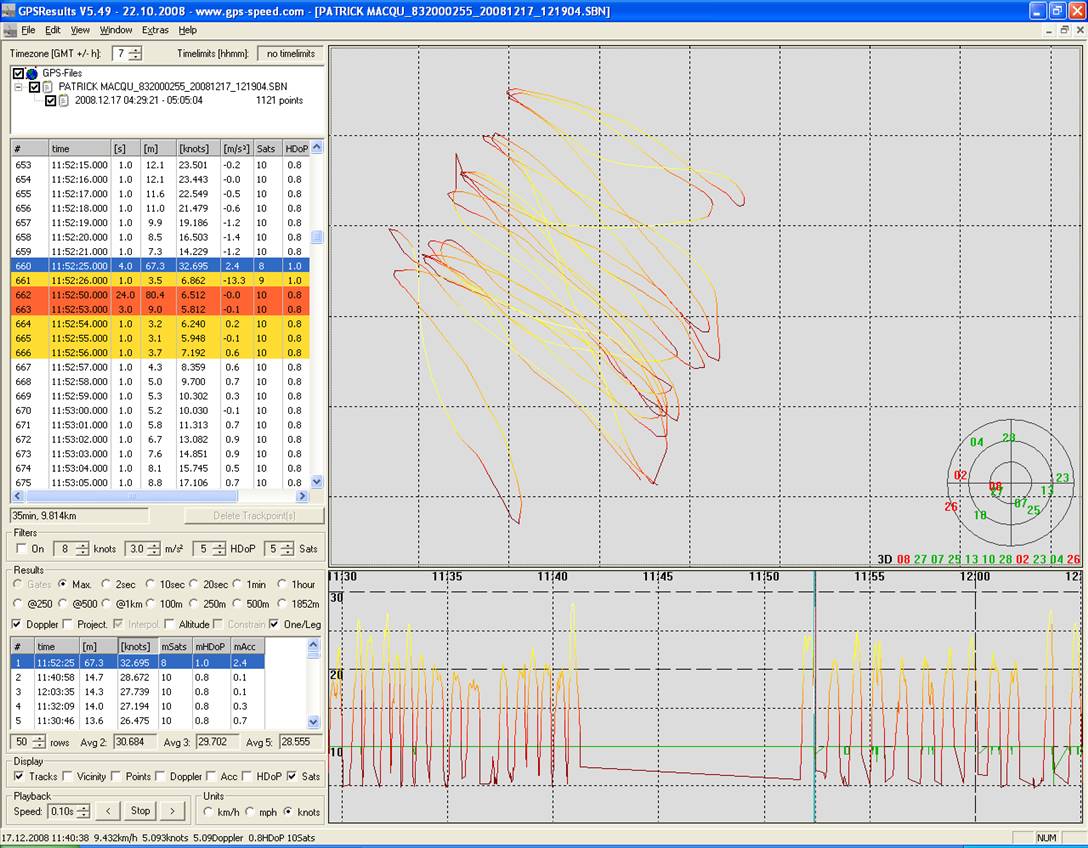Click the GPSResults app icon in menu bar
Image resolution: width=1088 pixels, height=848 pixels.
[x=10, y=30]
